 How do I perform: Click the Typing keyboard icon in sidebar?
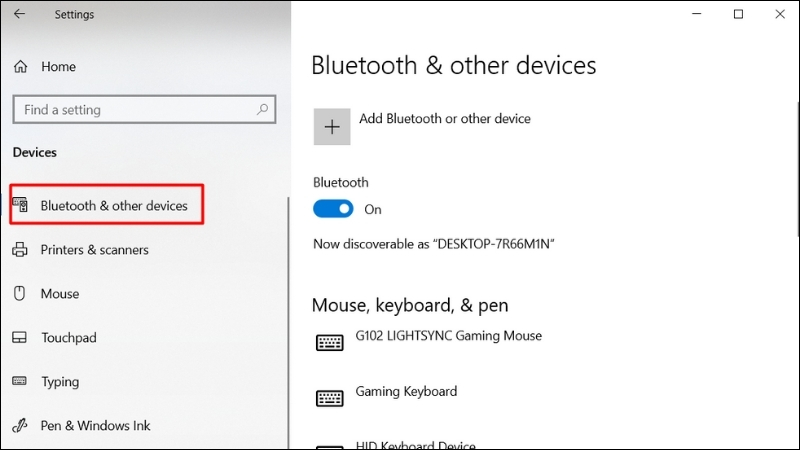(19, 381)
